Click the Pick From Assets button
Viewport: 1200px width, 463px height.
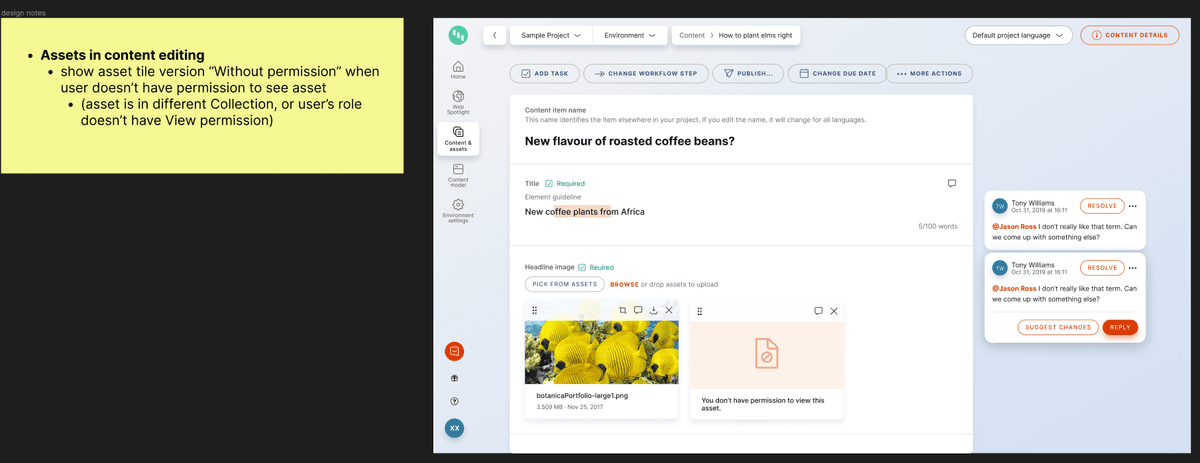pos(565,284)
